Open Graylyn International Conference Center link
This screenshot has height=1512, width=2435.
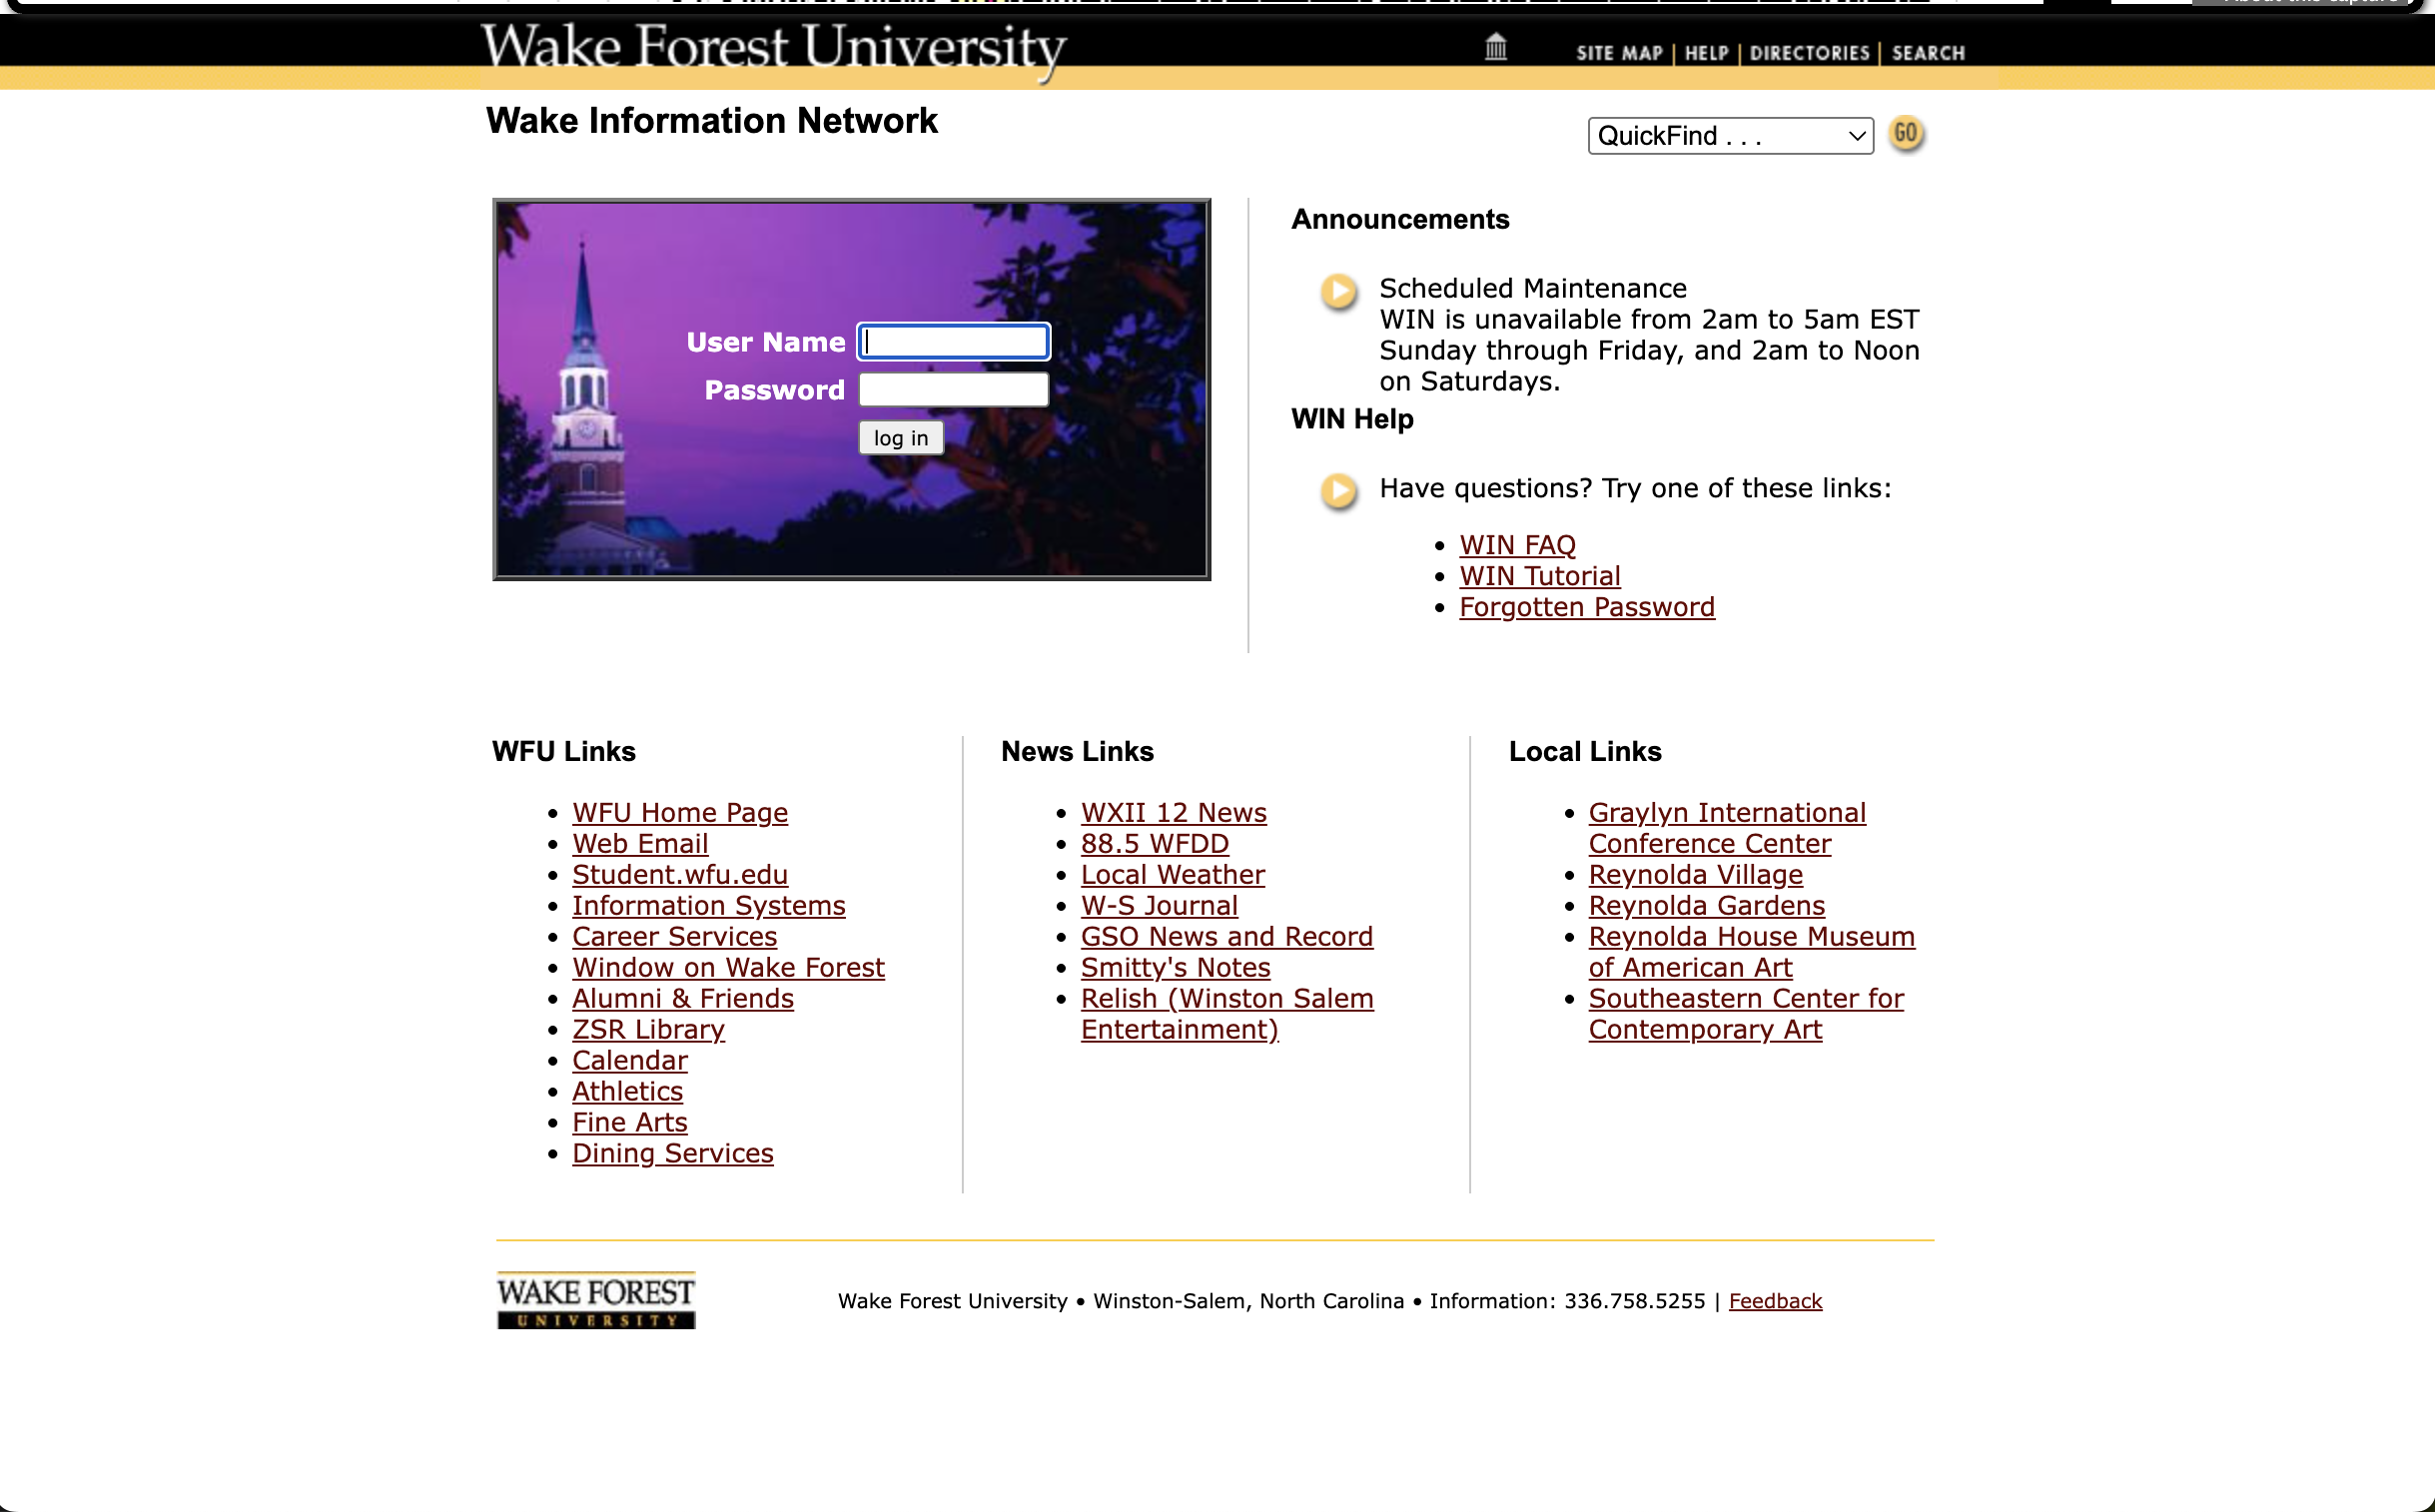pos(1727,828)
